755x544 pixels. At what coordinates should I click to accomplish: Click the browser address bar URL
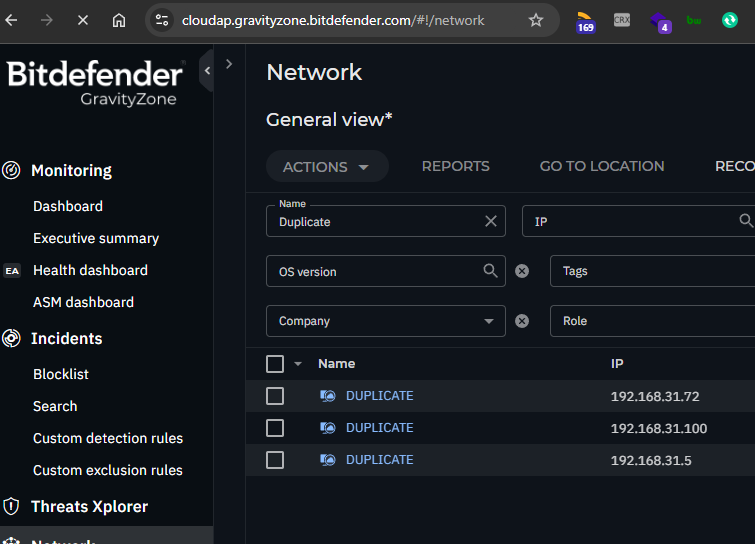click(x=333, y=20)
